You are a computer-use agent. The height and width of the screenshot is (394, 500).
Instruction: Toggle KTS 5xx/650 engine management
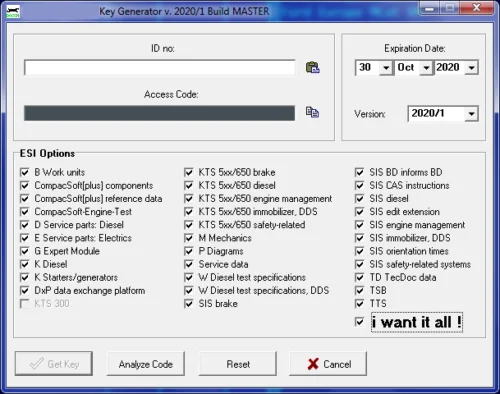(189, 199)
